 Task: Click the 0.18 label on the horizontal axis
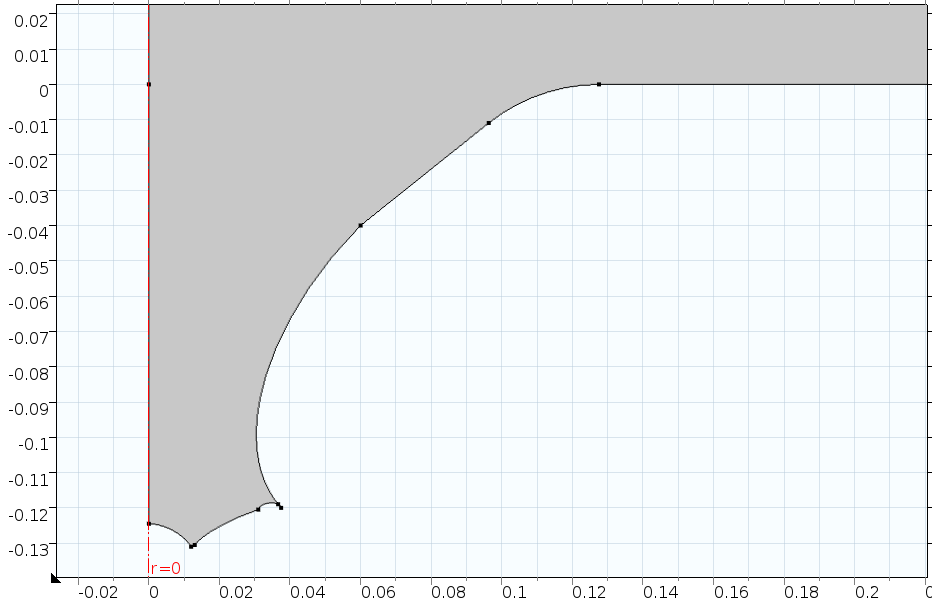[801, 592]
